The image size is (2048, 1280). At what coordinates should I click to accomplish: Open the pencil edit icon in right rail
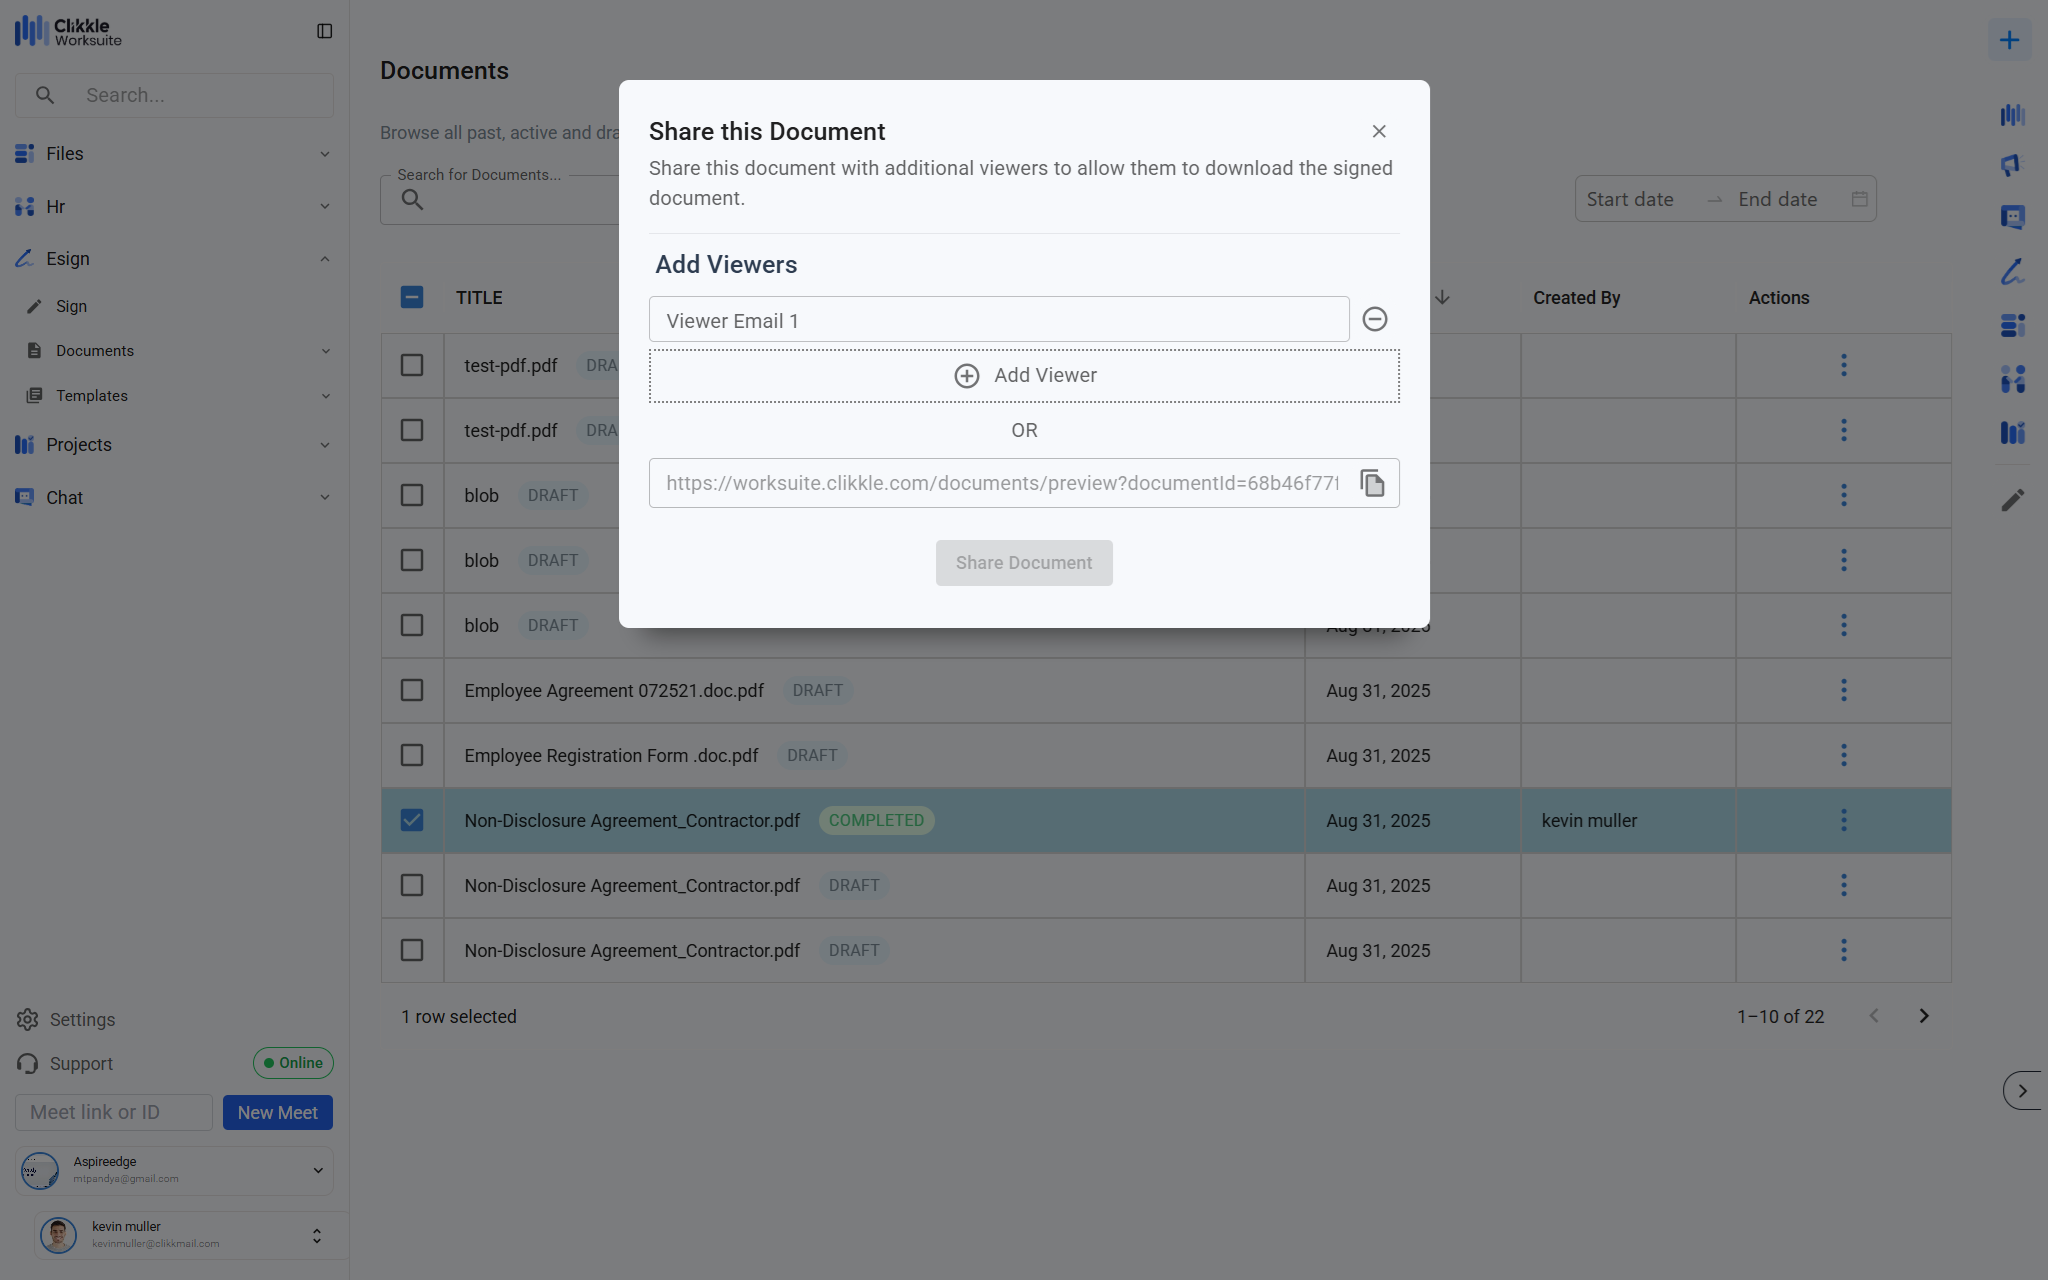pyautogui.click(x=2012, y=500)
